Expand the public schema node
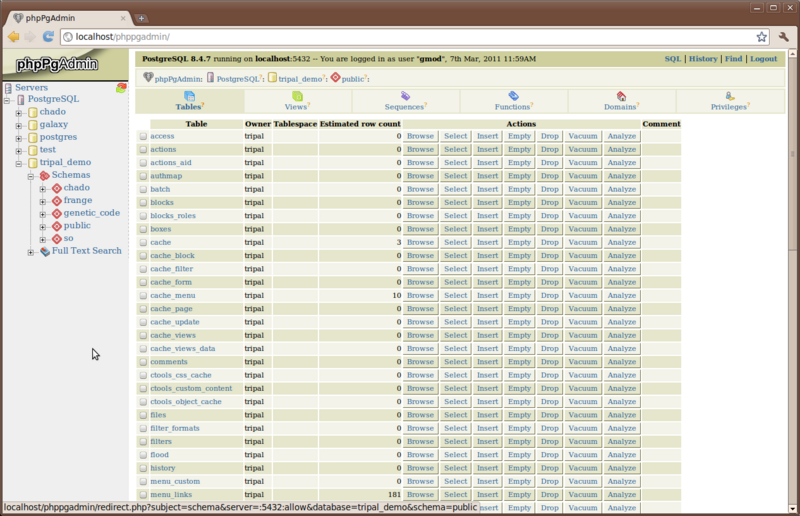Viewport: 800px width, 516px height. click(x=43, y=227)
